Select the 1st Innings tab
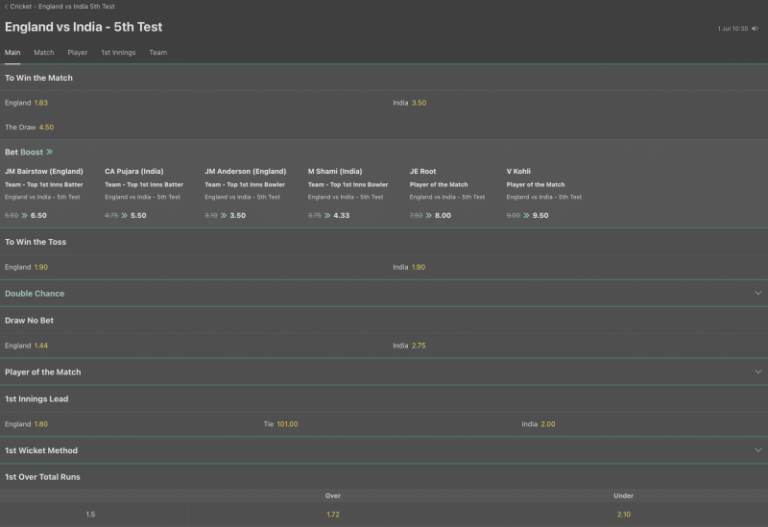 click(118, 52)
